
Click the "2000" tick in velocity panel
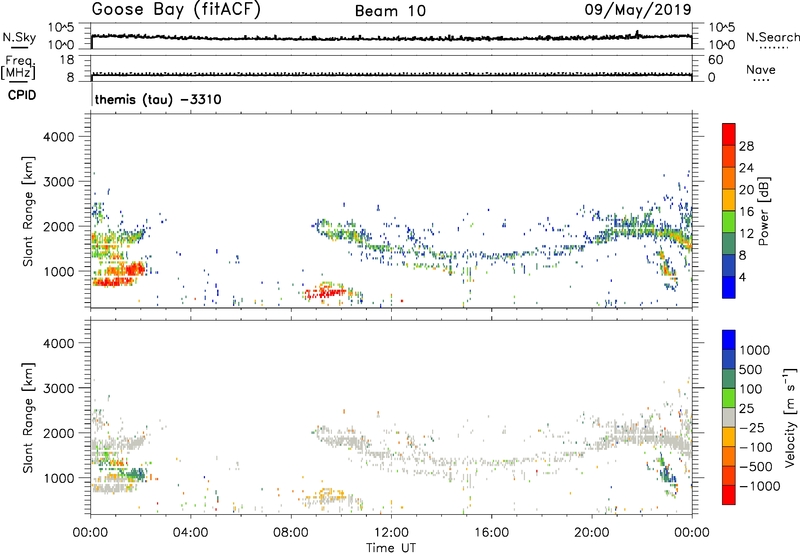[59, 433]
